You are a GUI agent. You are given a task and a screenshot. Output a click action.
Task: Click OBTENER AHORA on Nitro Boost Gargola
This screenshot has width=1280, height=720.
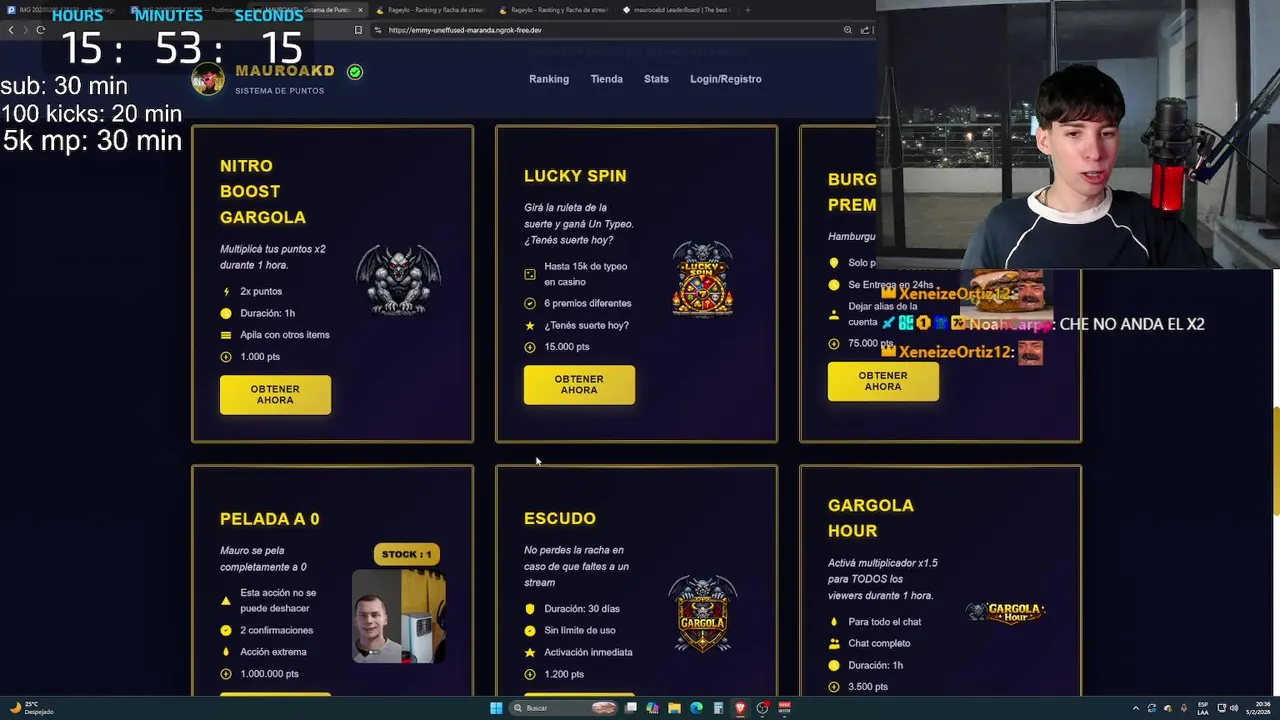pos(275,395)
